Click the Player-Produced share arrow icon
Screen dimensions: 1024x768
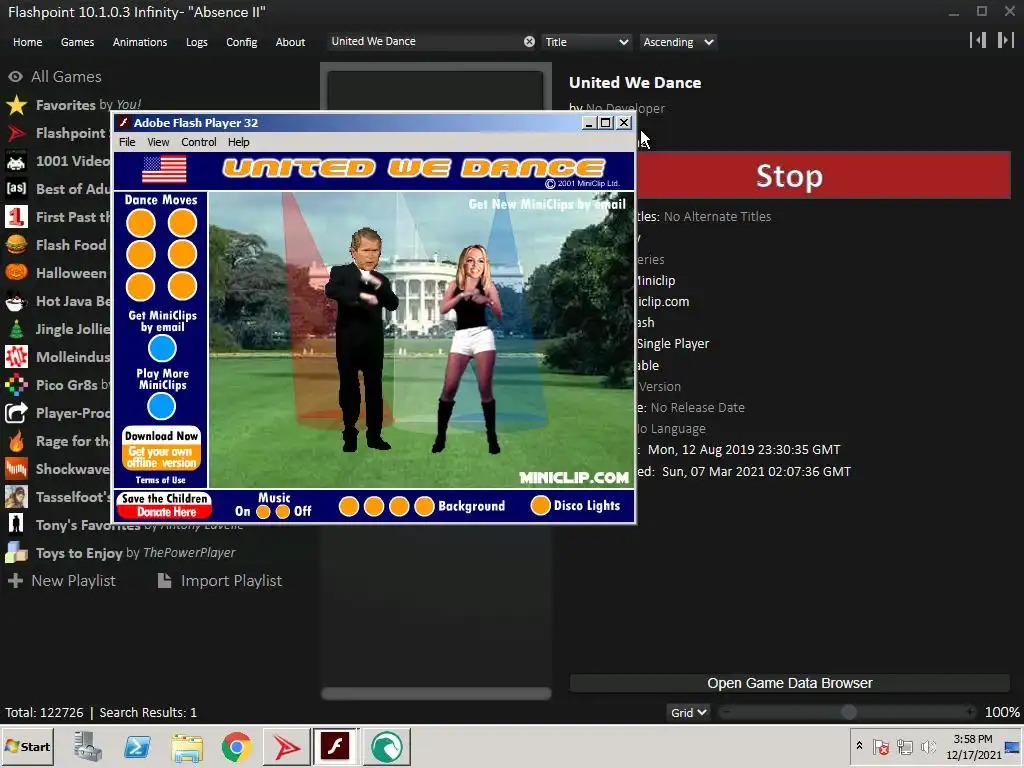click(16, 413)
